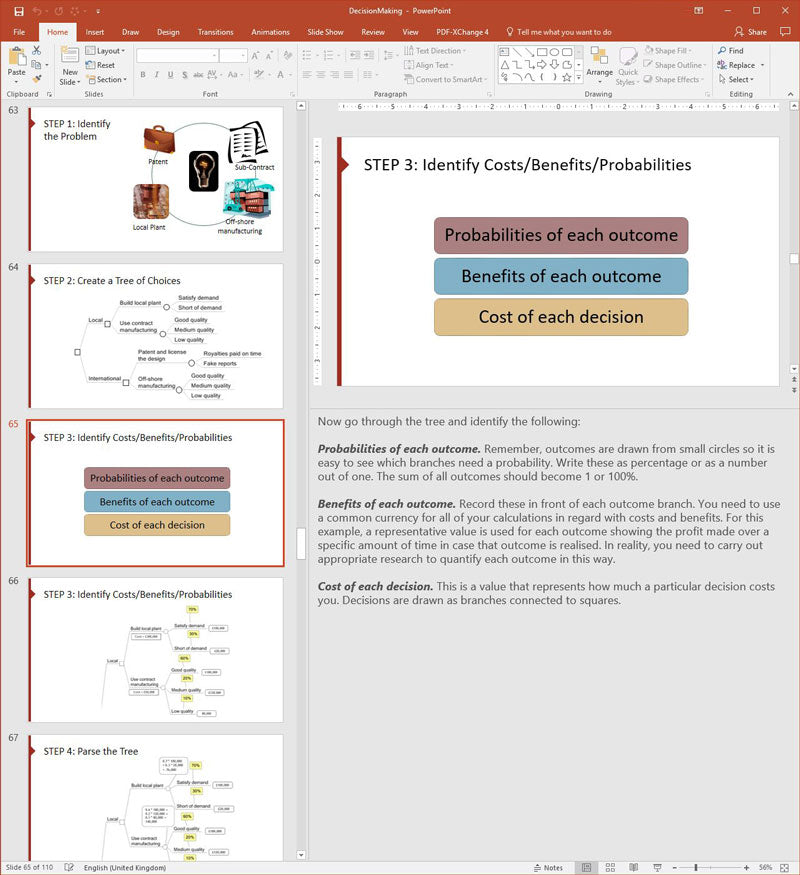
Task: Toggle Underline formatting
Action: point(170,74)
